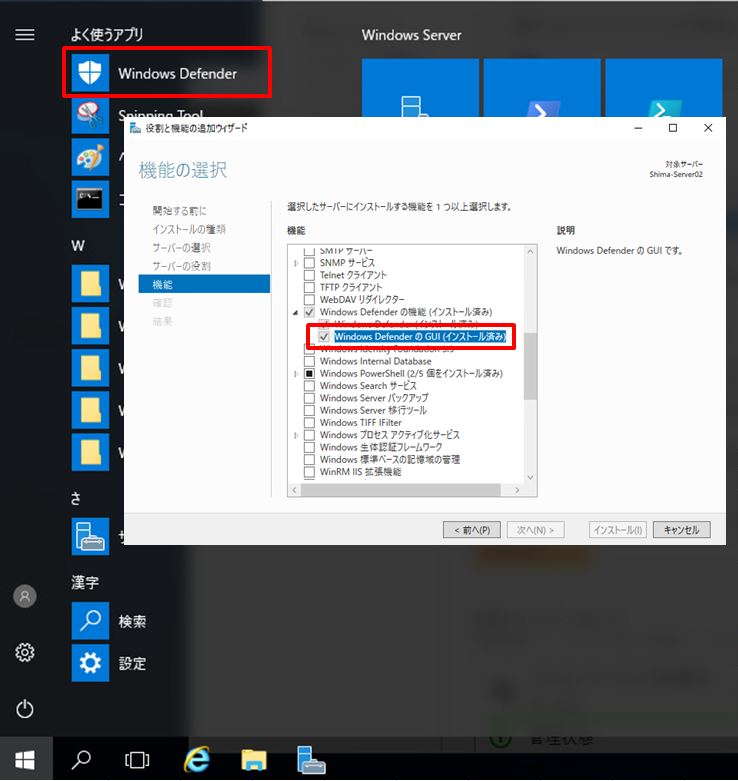Viewport: 738px width, 781px height.
Task: Click scroll-down arrow of feature list
Action: [x=530, y=477]
